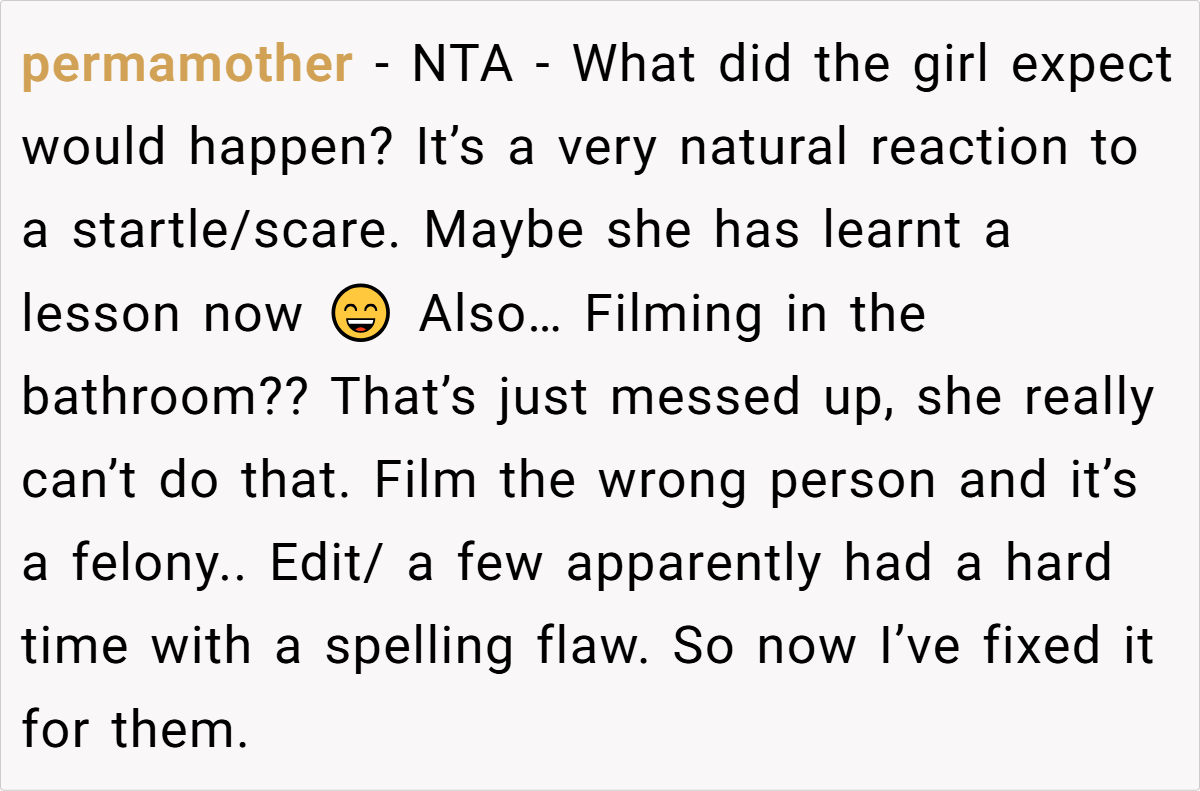
Task: Click the word 'Also…' after the emoji
Action: coord(491,316)
